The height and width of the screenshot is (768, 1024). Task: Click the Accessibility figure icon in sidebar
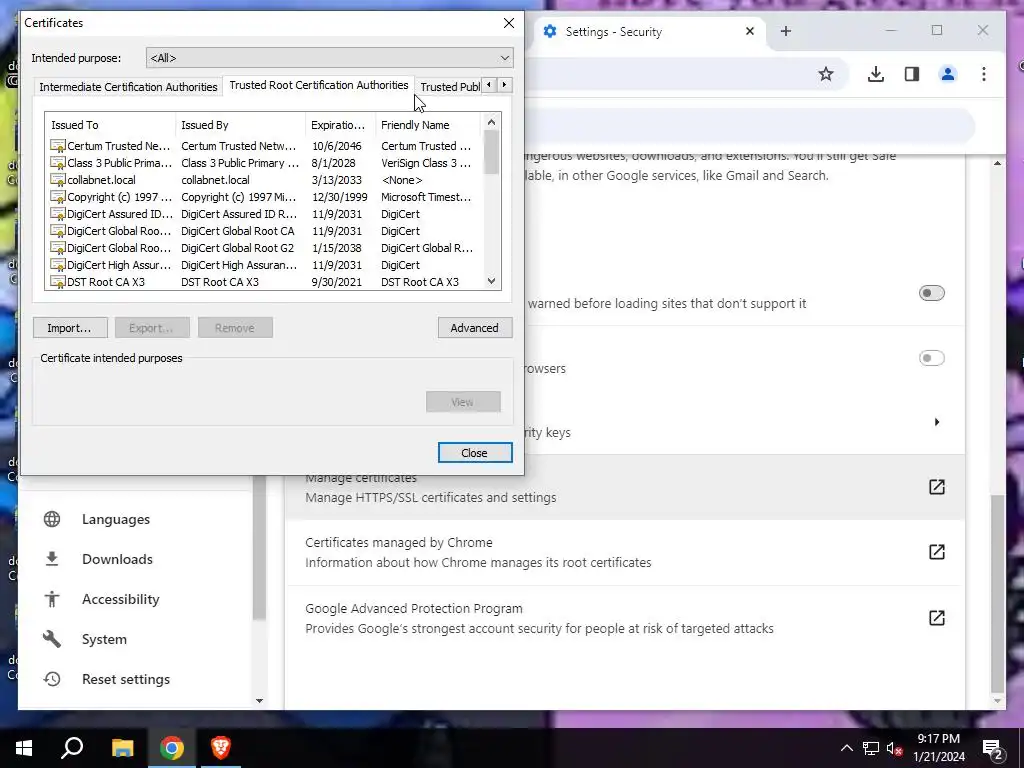pos(52,599)
